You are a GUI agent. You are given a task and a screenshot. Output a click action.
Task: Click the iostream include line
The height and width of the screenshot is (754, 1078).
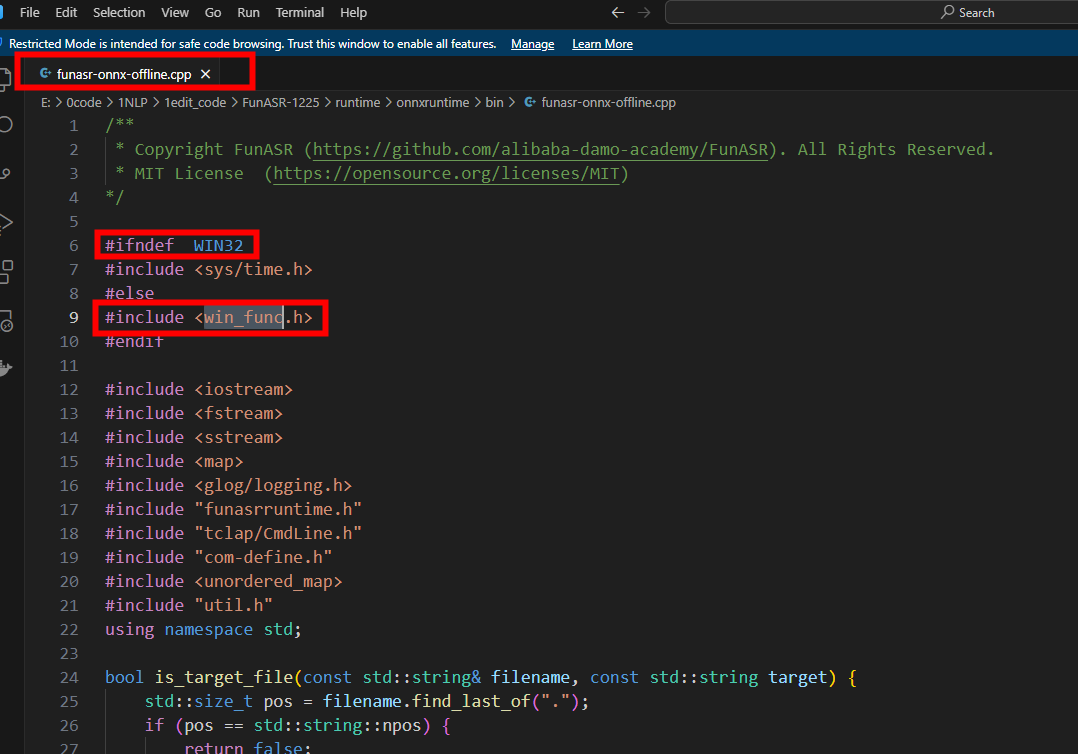199,390
